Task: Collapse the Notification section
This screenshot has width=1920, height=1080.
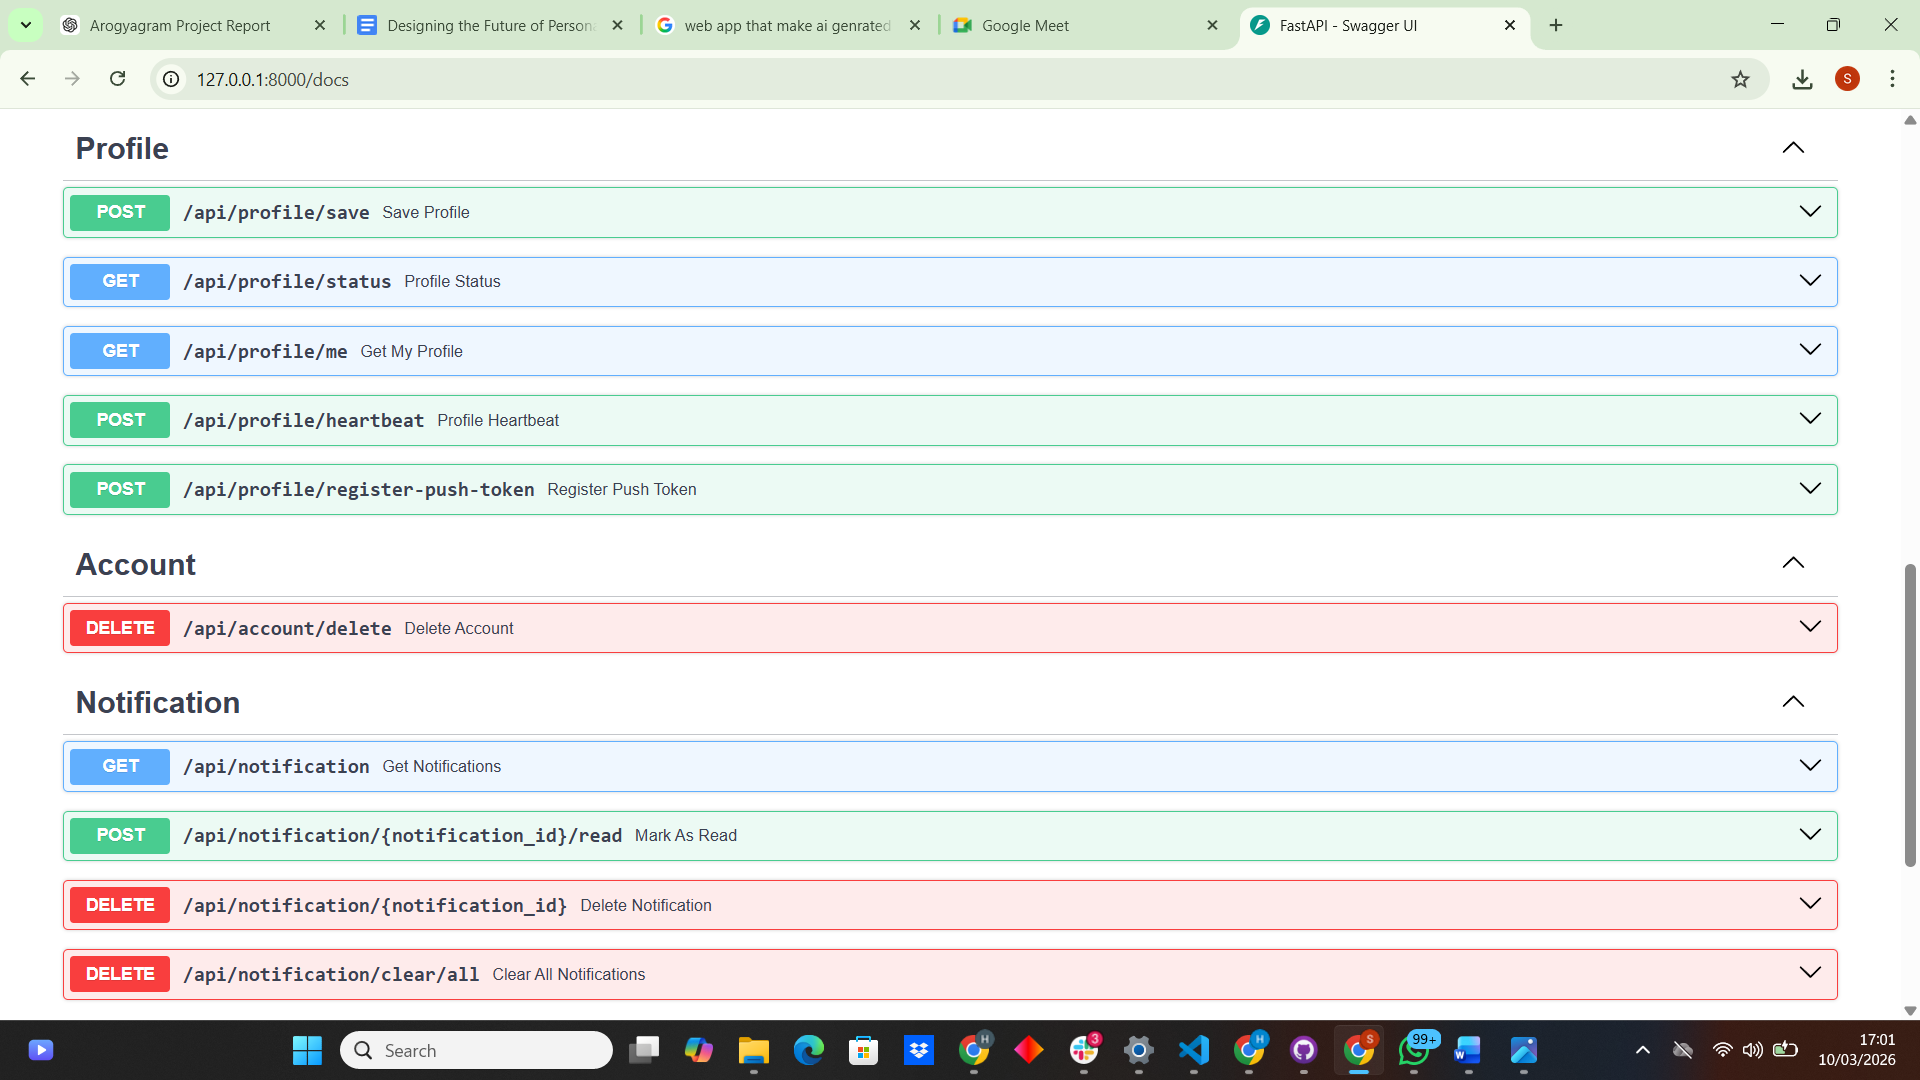Action: point(1793,702)
